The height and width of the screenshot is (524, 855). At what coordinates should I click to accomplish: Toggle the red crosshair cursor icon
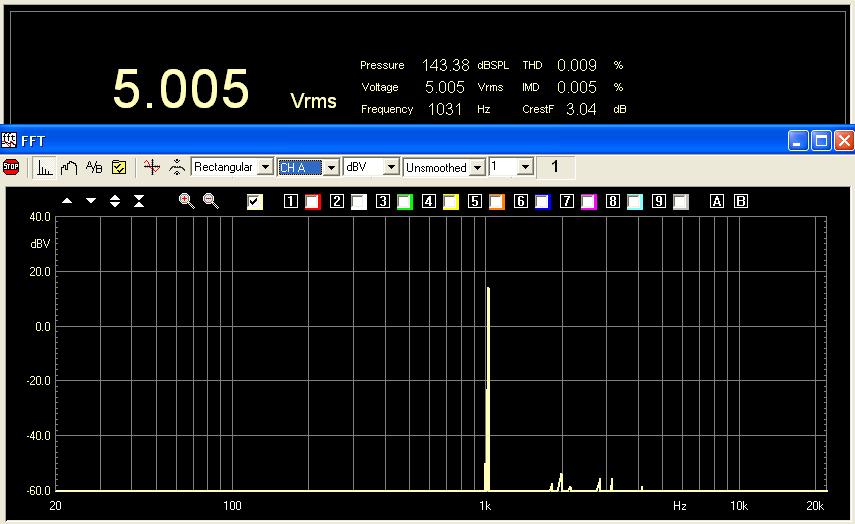click(152, 168)
